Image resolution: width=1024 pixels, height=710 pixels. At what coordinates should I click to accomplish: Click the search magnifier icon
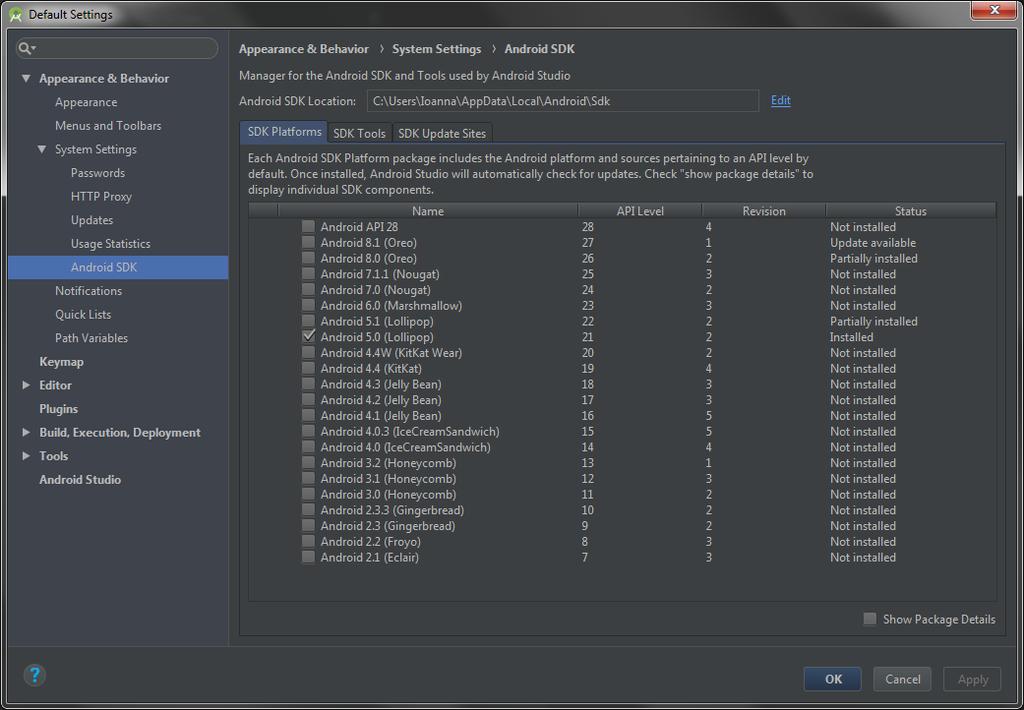point(26,48)
